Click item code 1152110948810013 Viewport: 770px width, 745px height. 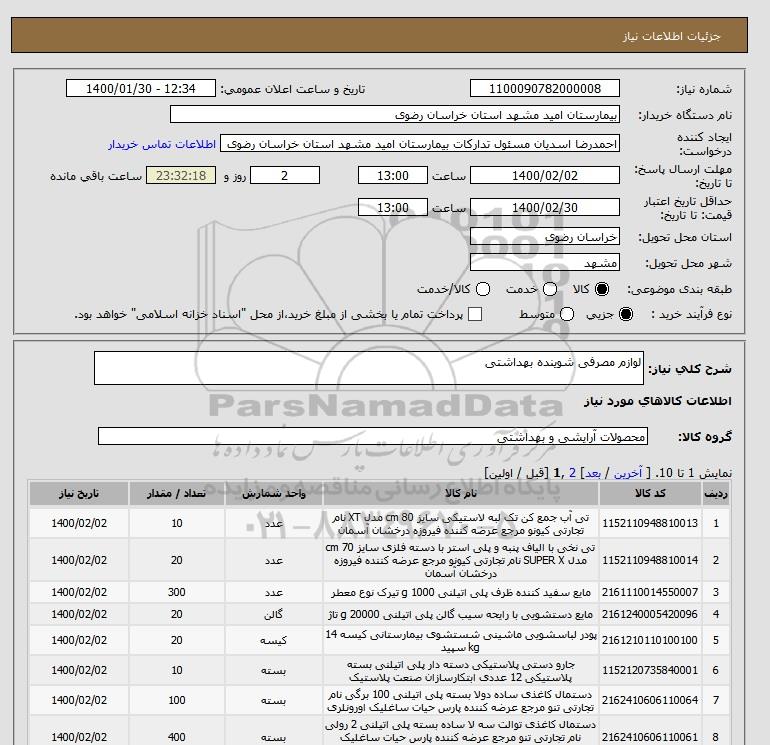point(650,524)
